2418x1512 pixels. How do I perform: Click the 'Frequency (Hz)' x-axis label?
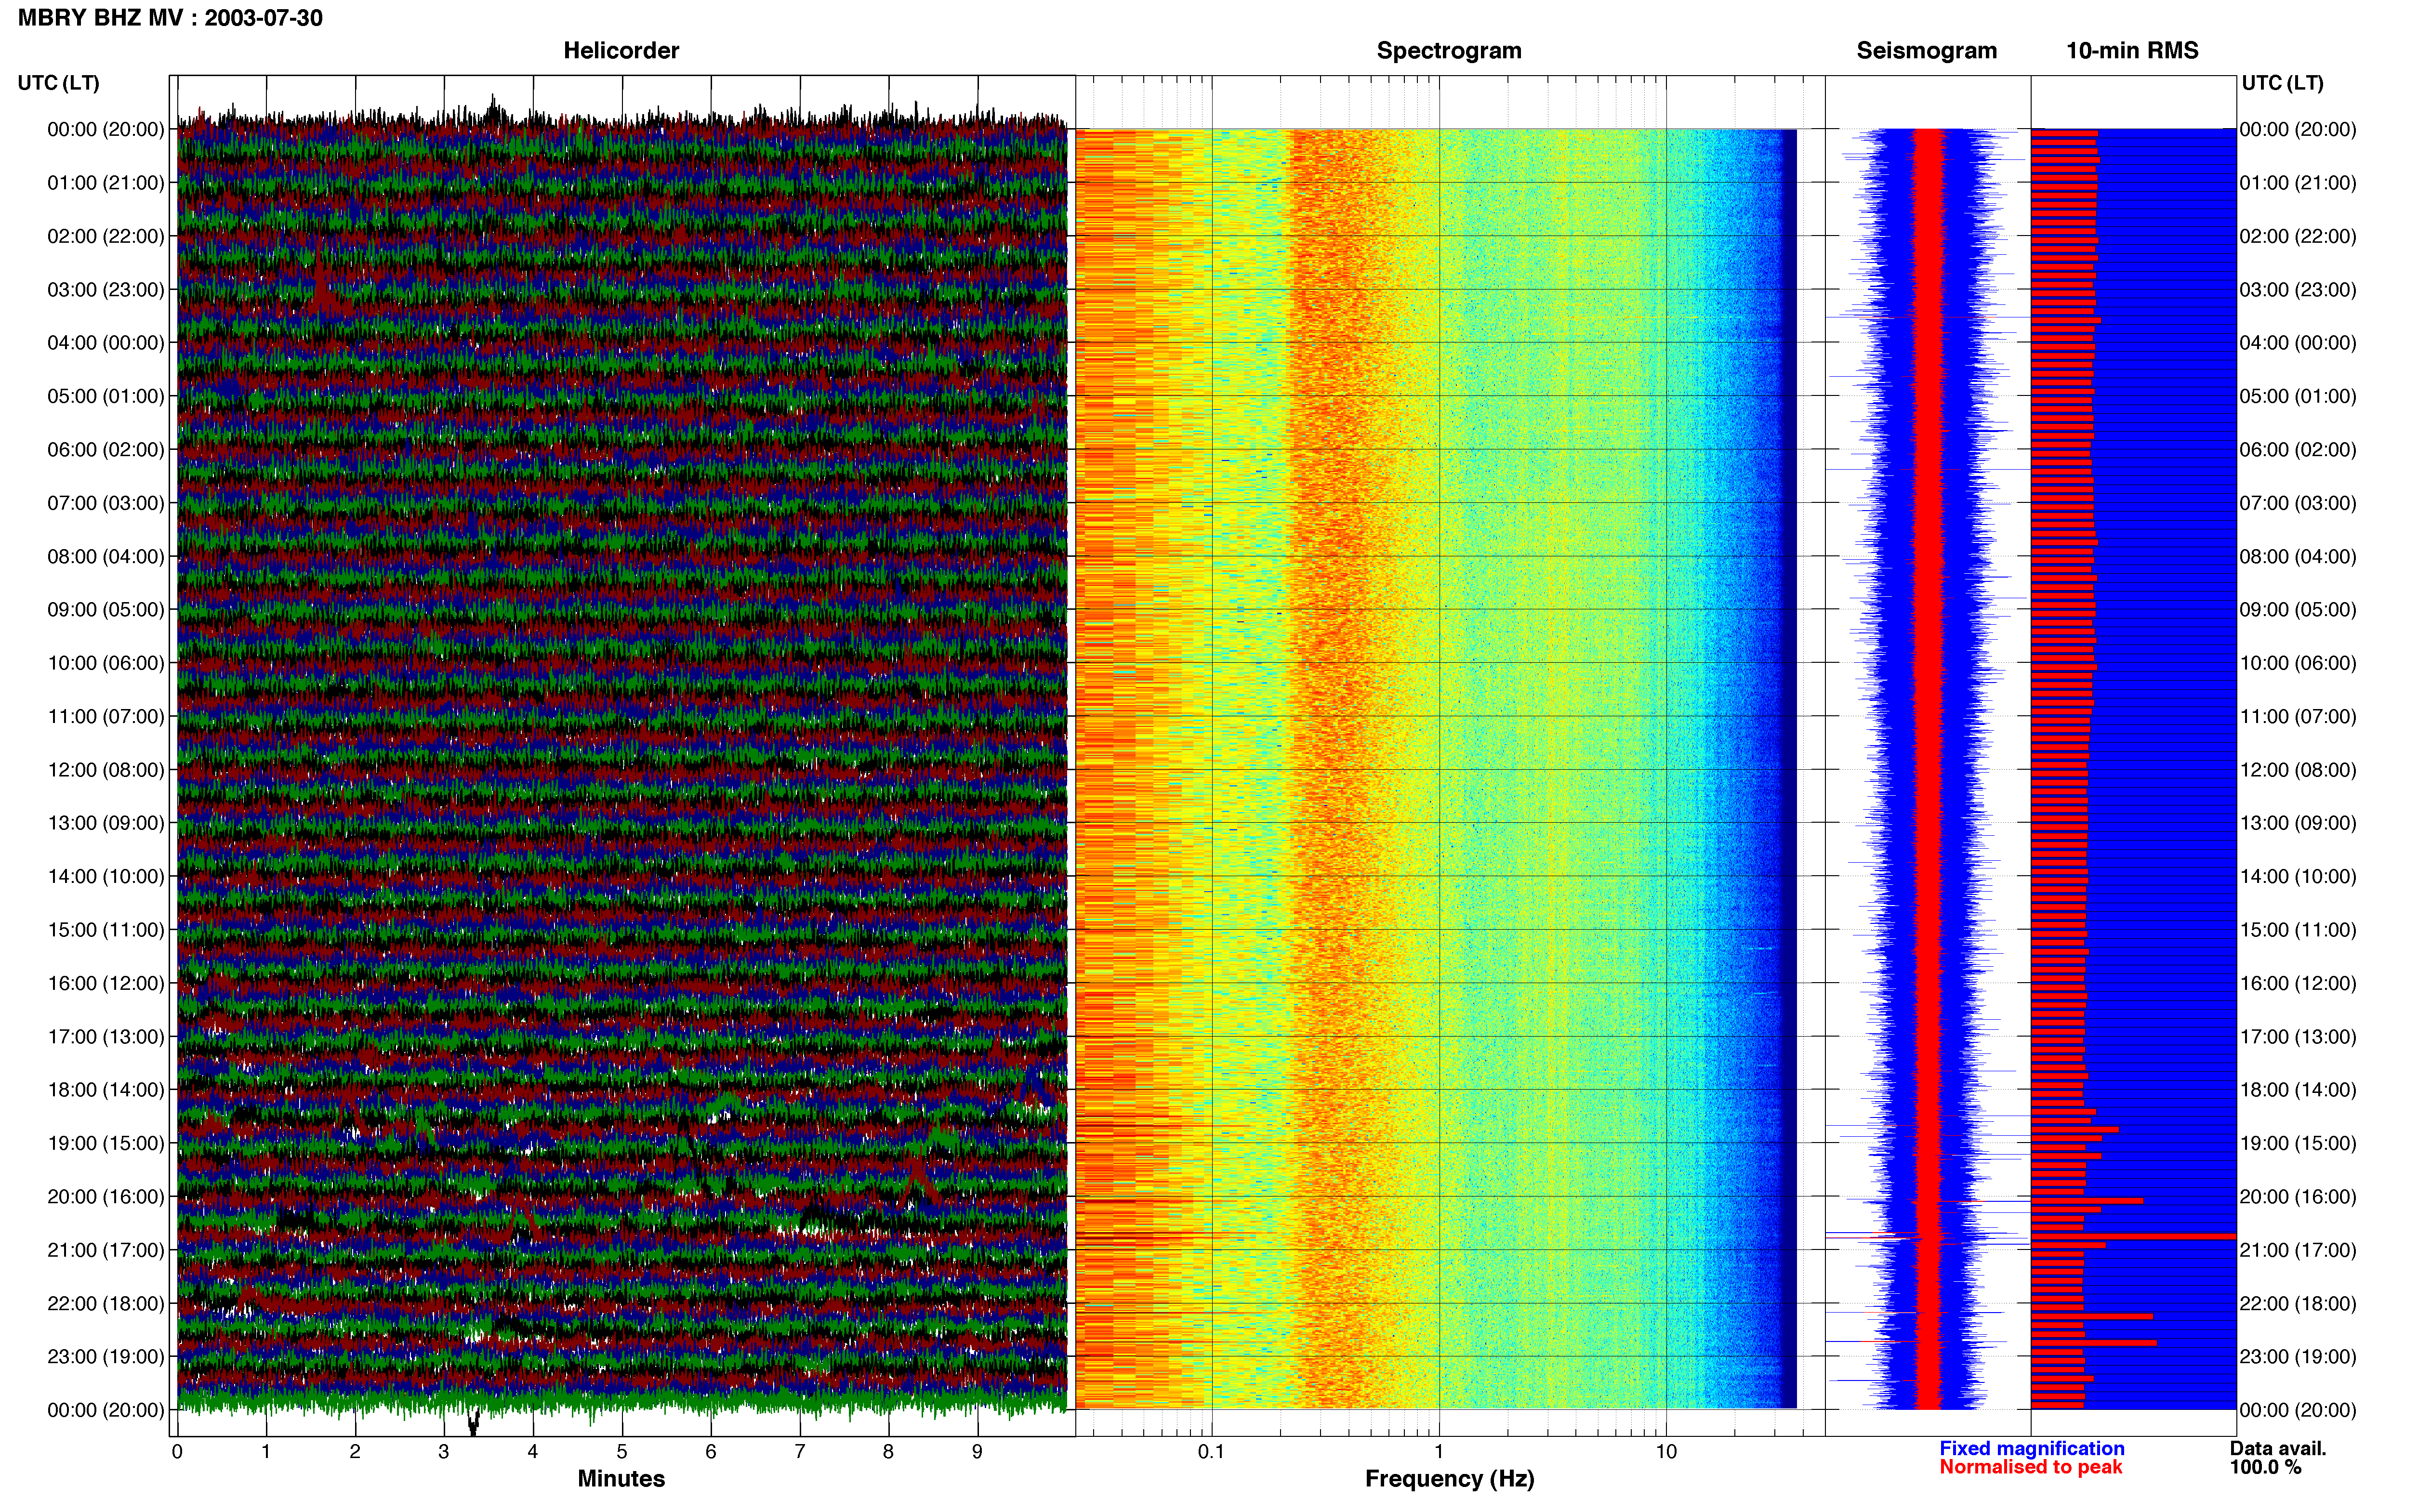(x=1449, y=1479)
